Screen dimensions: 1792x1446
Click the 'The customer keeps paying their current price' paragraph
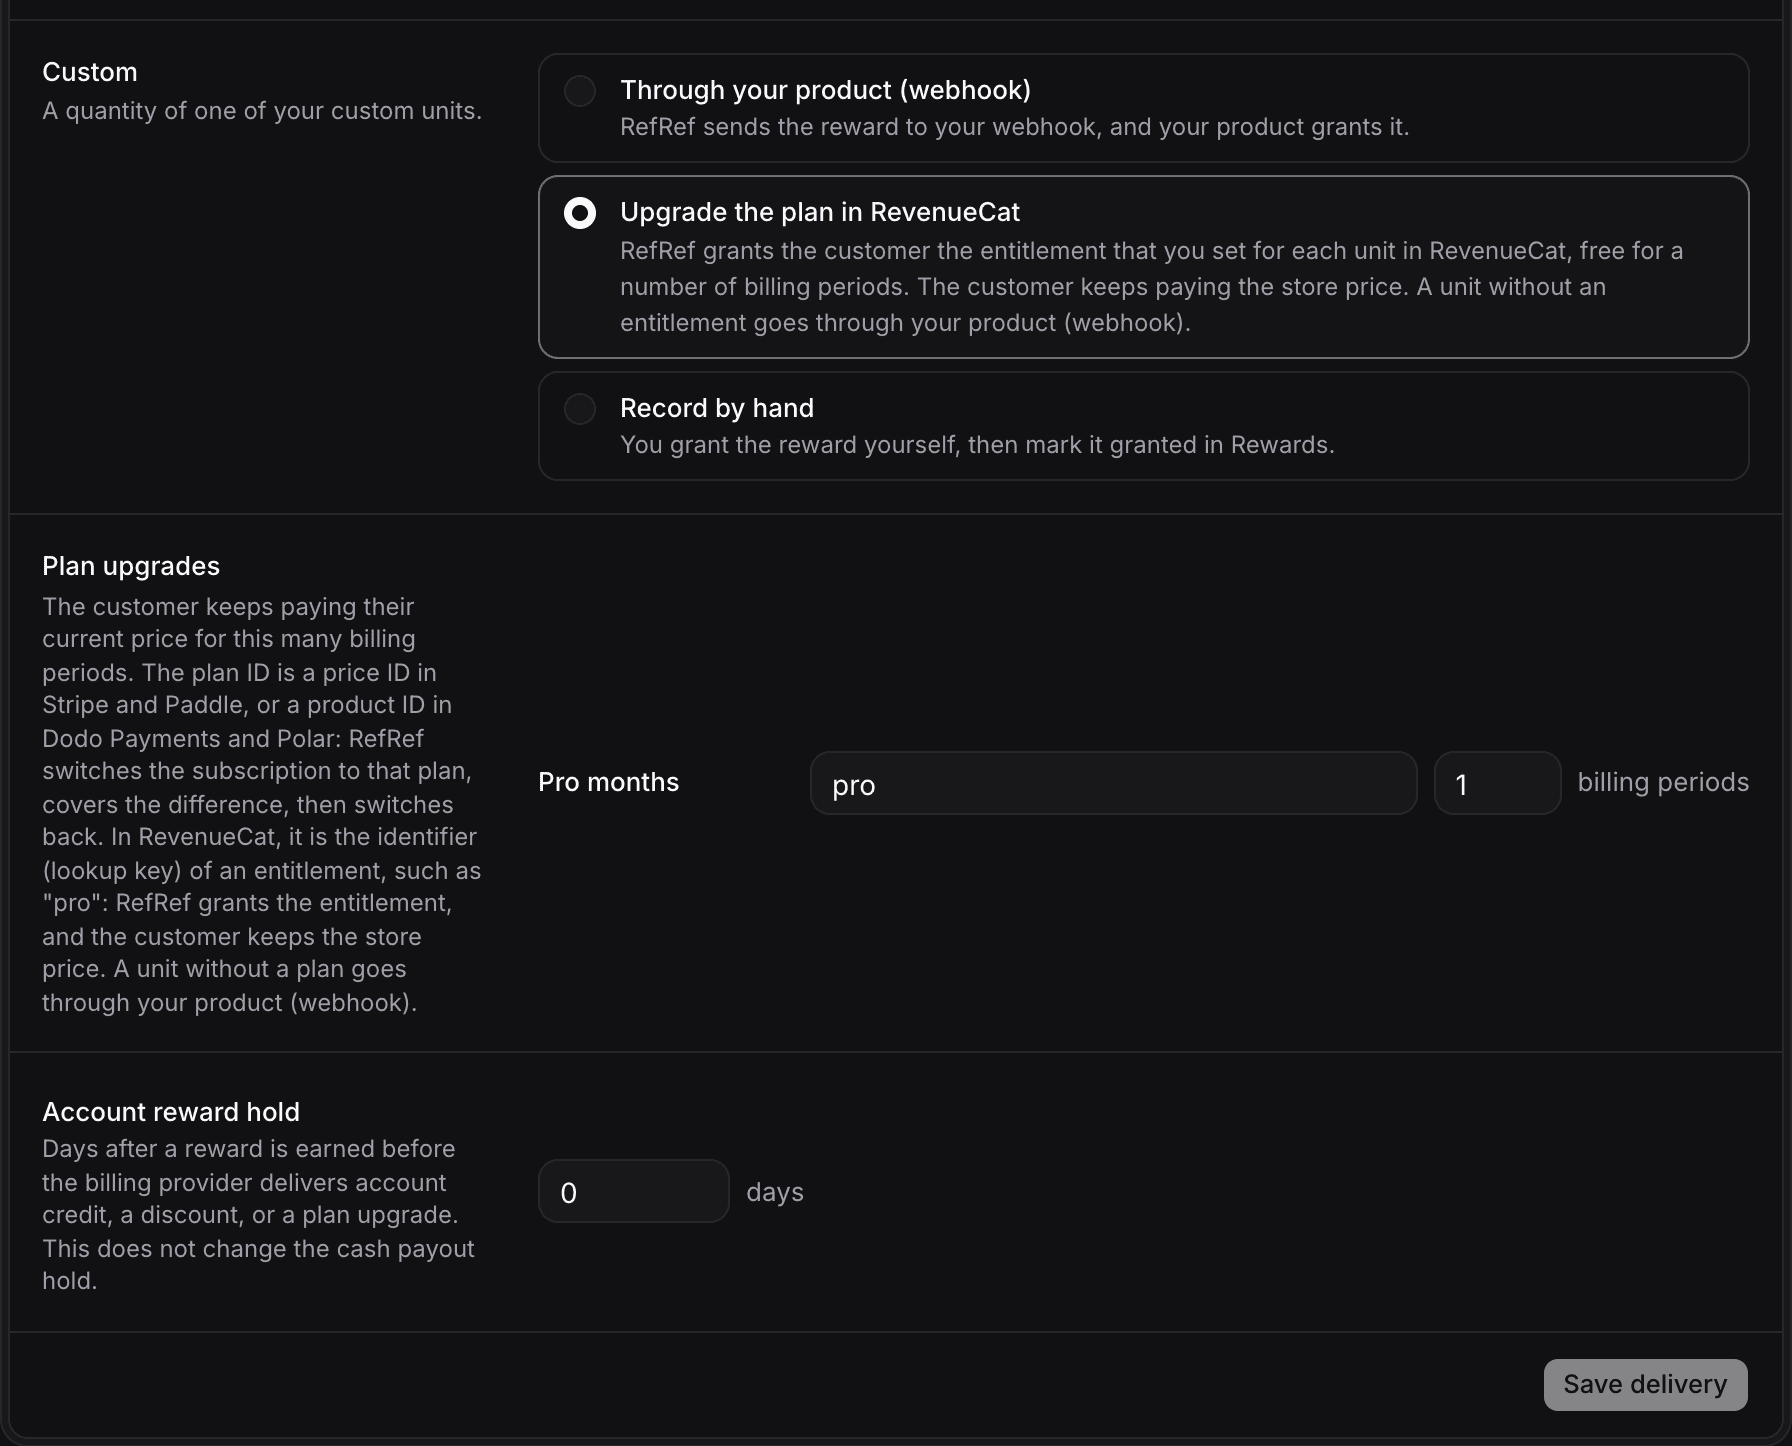coord(262,805)
